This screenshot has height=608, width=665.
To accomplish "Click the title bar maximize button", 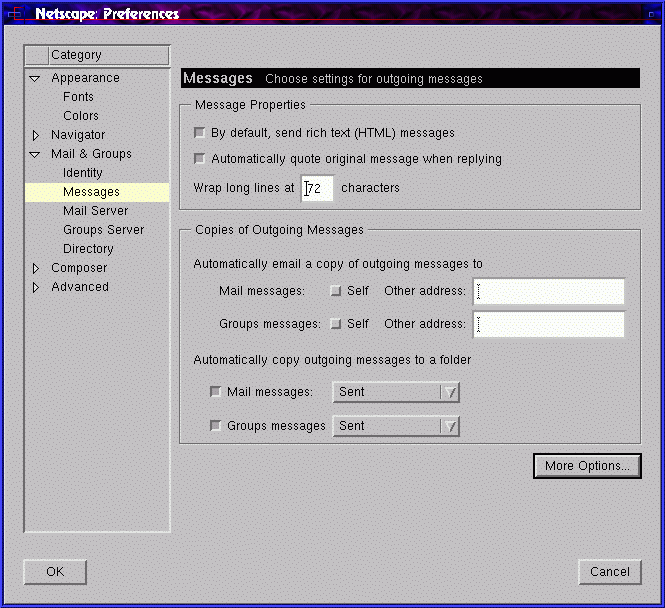I will tap(652, 14).
